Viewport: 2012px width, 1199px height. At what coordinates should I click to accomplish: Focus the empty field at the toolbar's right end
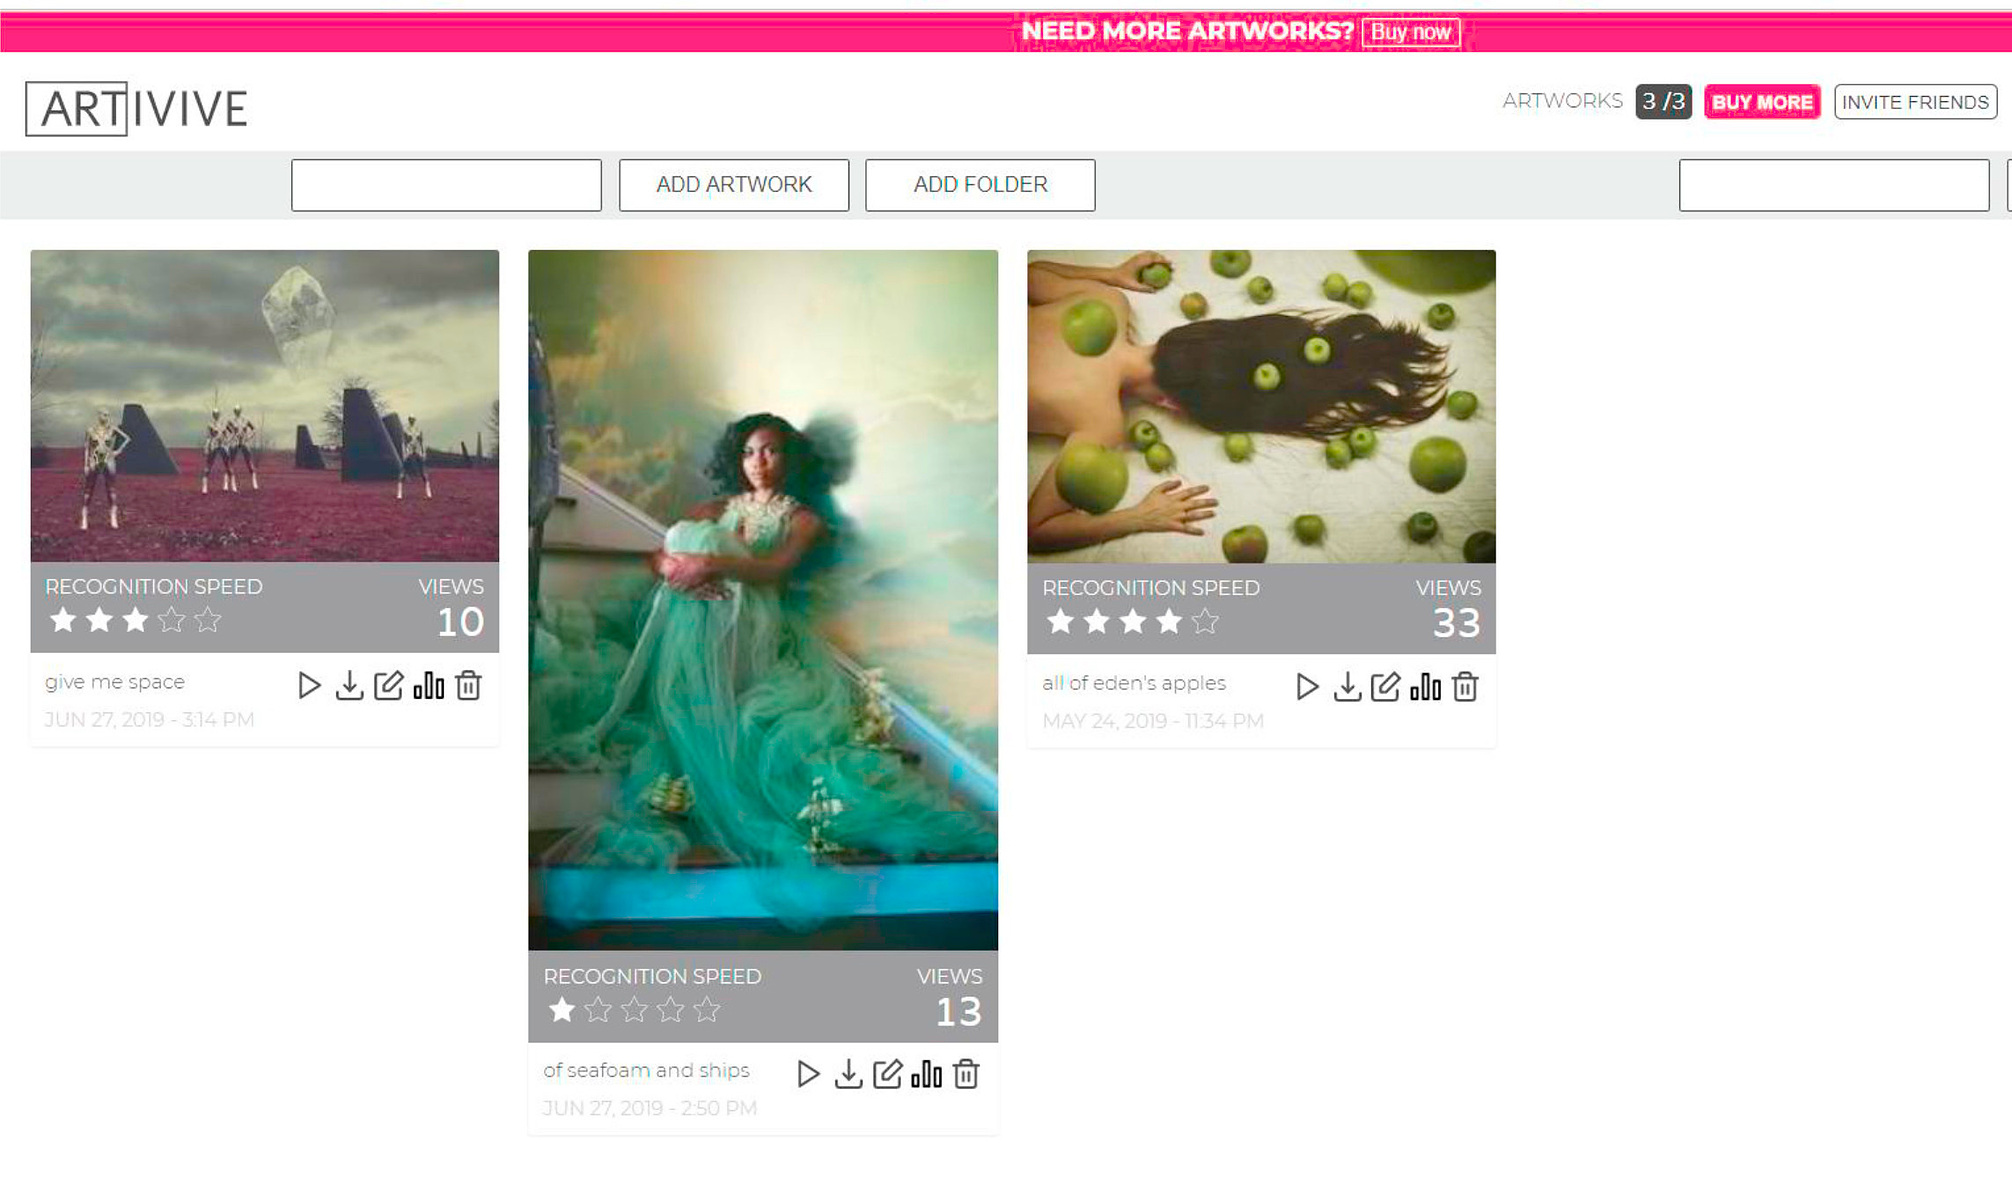click(1834, 185)
